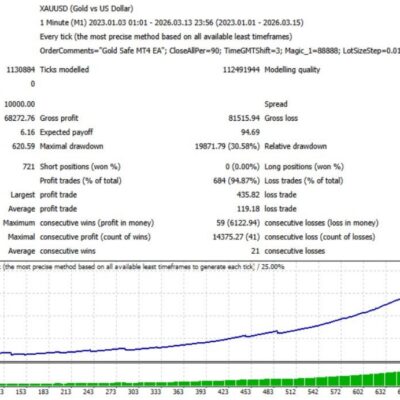Image resolution: width=400 pixels, height=400 pixels.
Task: Select the 14375.27 (41) value
Action: (236, 237)
